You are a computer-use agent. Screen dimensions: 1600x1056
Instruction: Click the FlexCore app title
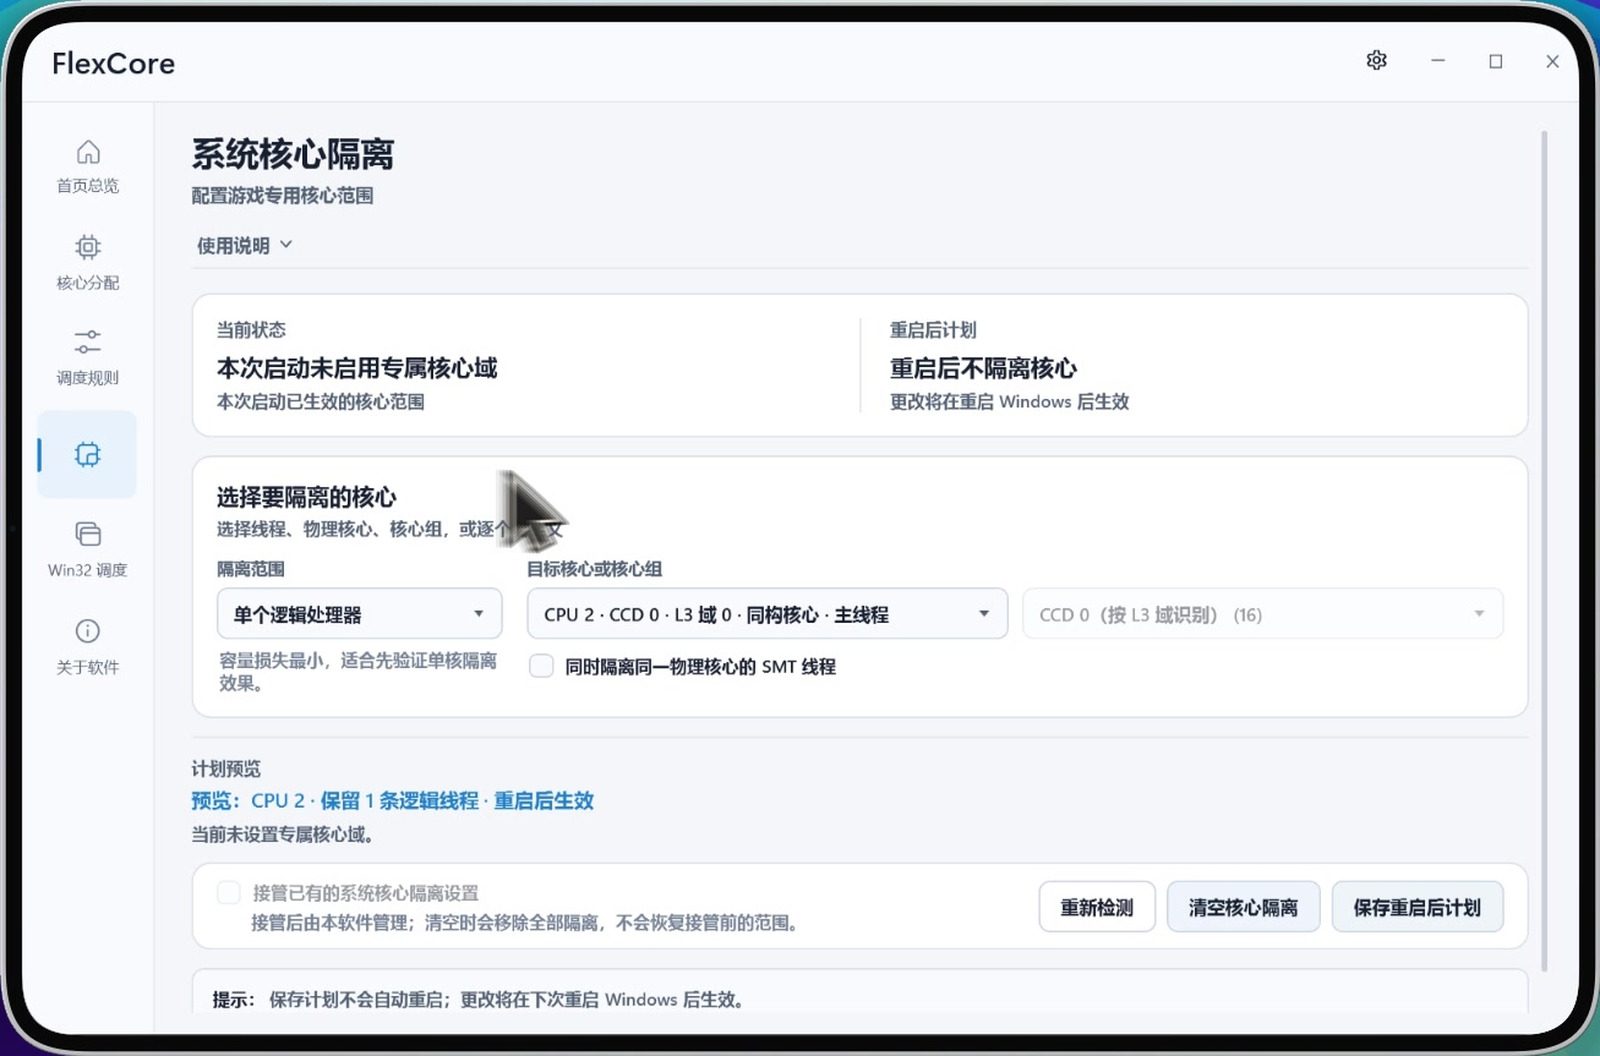click(x=113, y=64)
